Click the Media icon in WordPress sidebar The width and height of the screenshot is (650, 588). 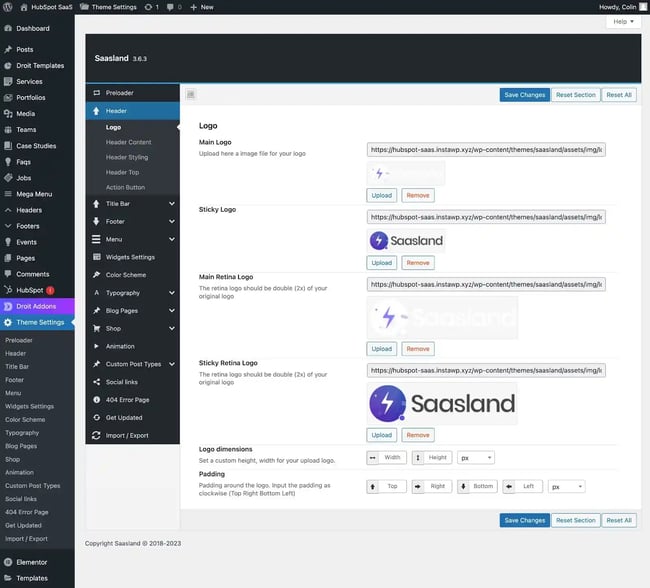pyautogui.click(x=8, y=114)
